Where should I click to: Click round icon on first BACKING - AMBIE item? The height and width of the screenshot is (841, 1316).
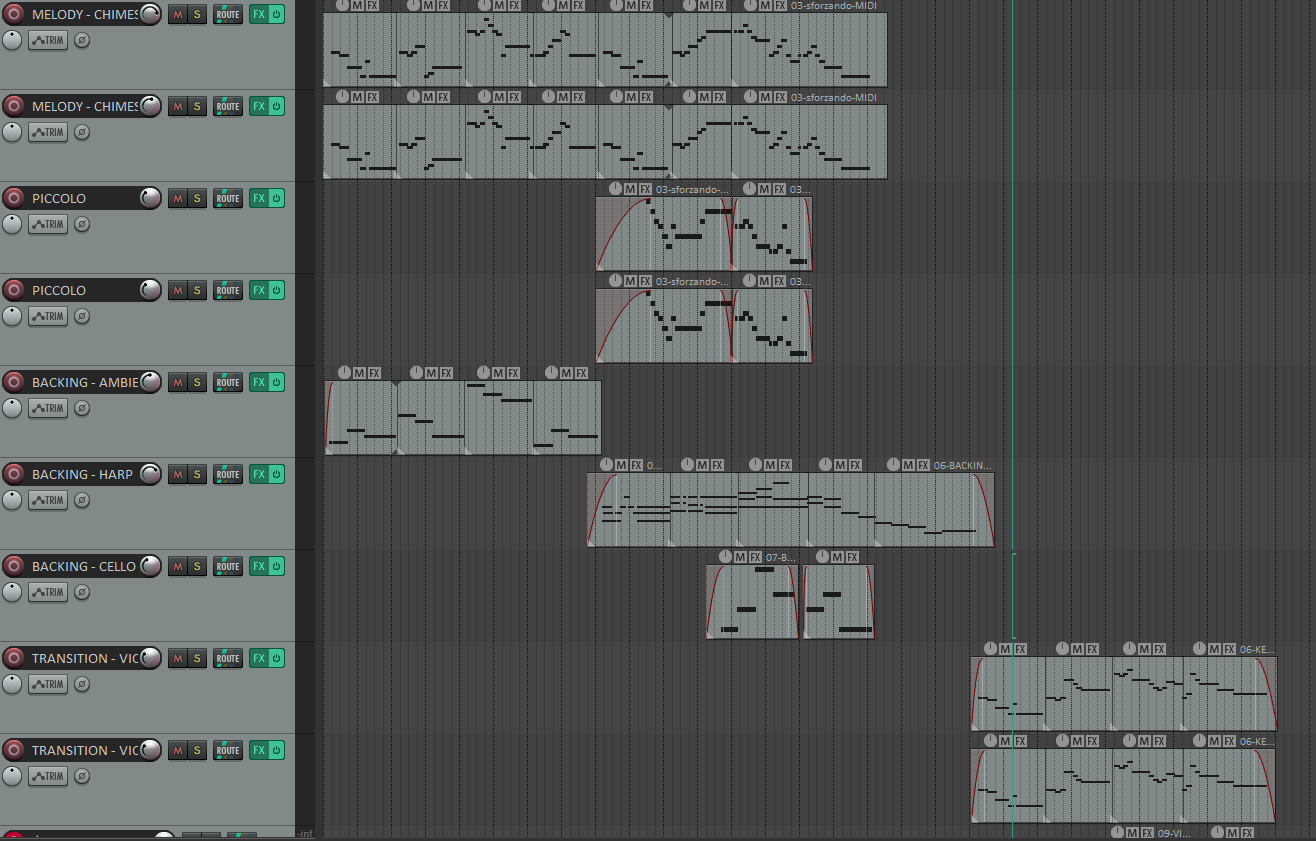click(x=345, y=372)
